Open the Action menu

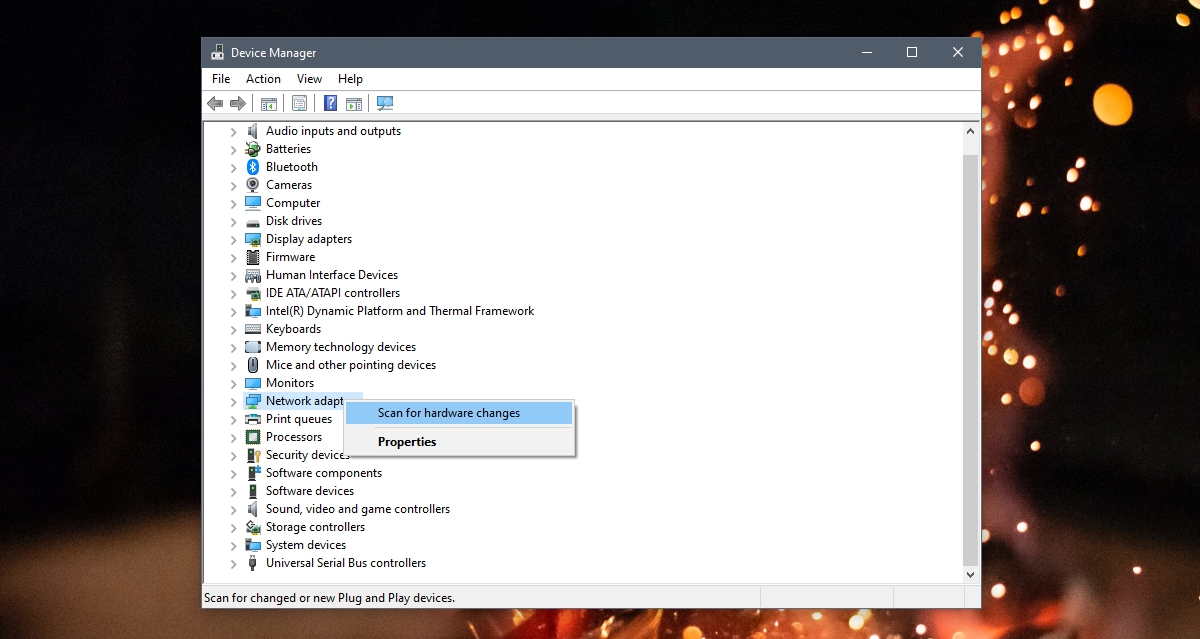click(262, 78)
